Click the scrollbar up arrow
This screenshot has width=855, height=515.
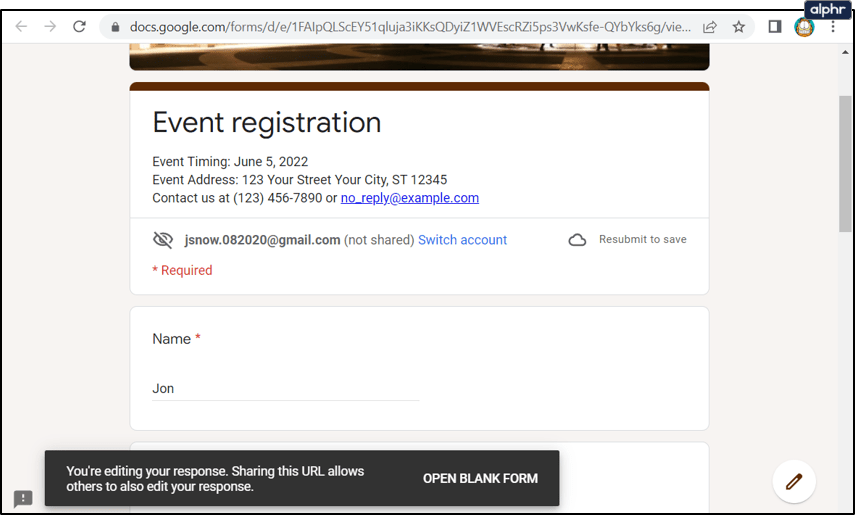845,52
